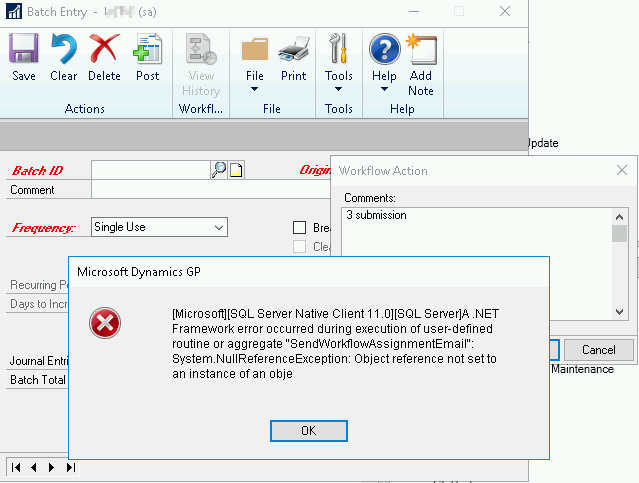Click the View History workflow icon

[x=201, y=49]
